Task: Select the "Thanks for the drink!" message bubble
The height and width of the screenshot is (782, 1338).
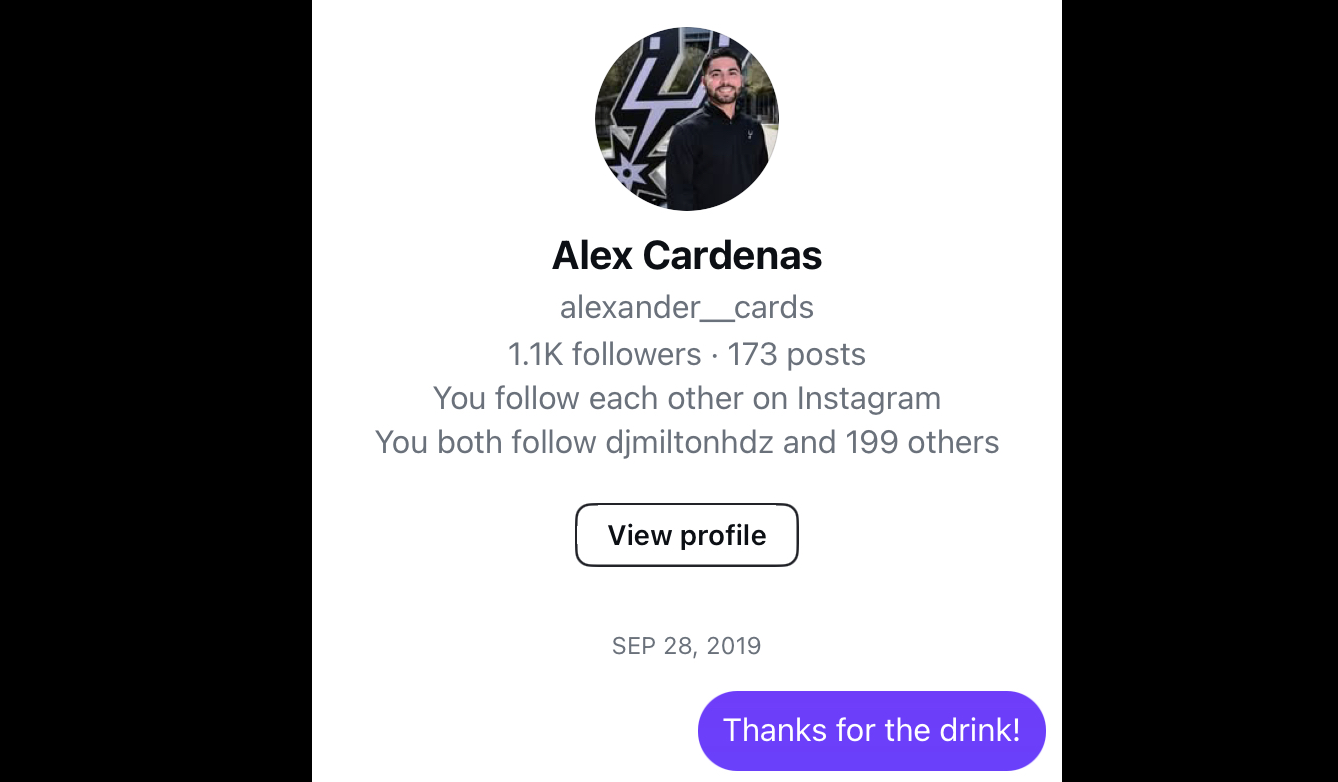Action: click(x=871, y=730)
